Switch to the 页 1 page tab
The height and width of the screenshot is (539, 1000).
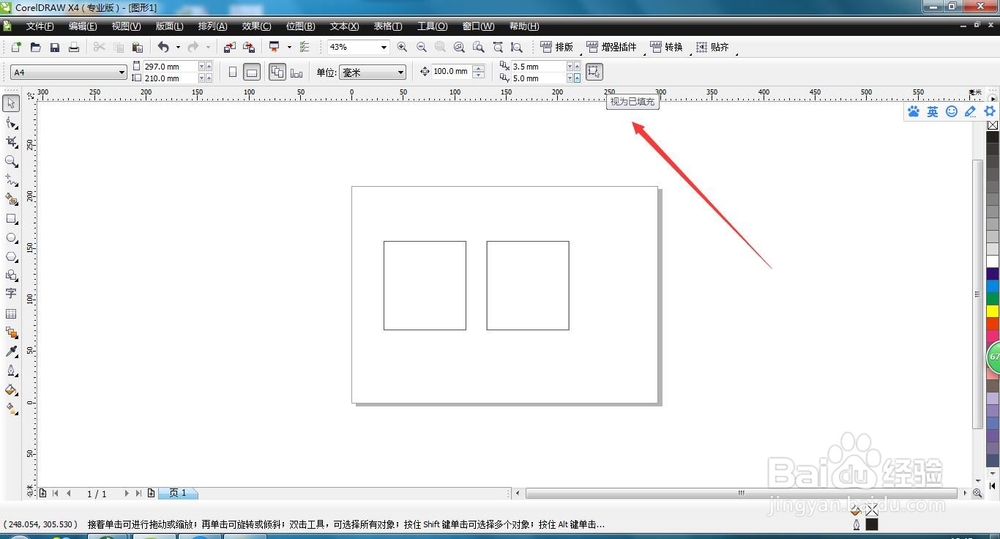pos(178,493)
